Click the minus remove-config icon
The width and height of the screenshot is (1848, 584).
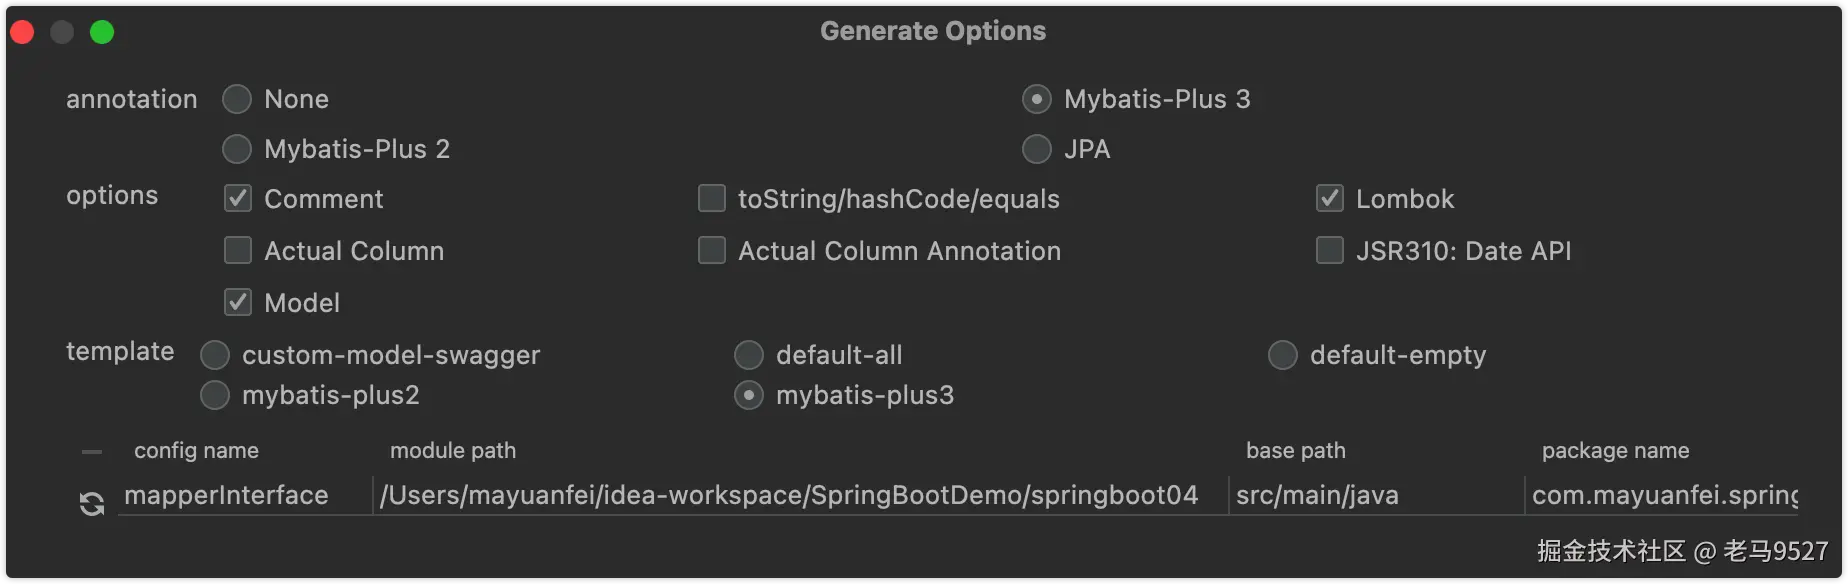coord(92,452)
